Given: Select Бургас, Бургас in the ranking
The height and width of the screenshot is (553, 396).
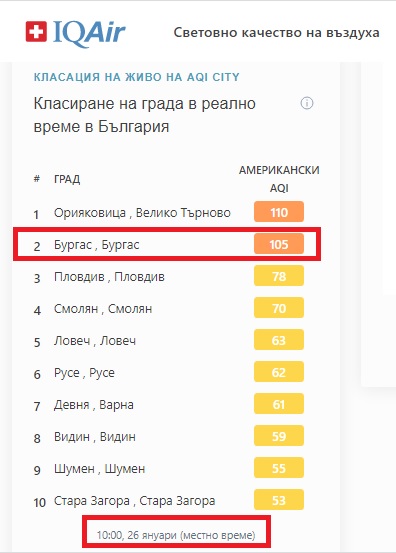Looking at the screenshot, I should [96, 245].
